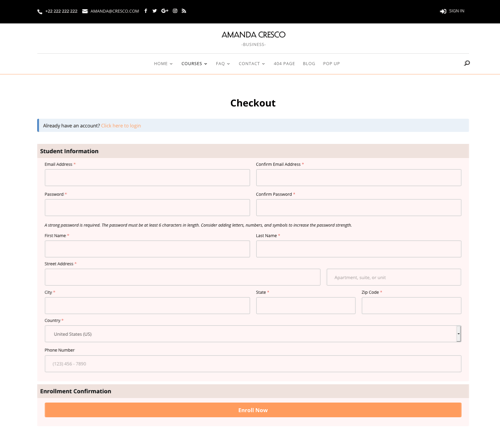The height and width of the screenshot is (436, 500).
Task: Focus the First Name field
Action: tap(147, 249)
